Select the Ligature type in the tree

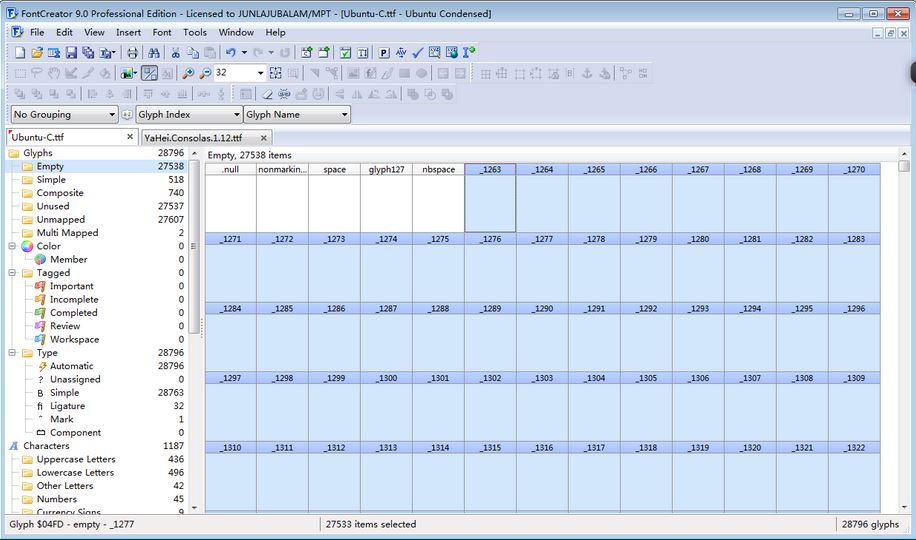[67, 406]
